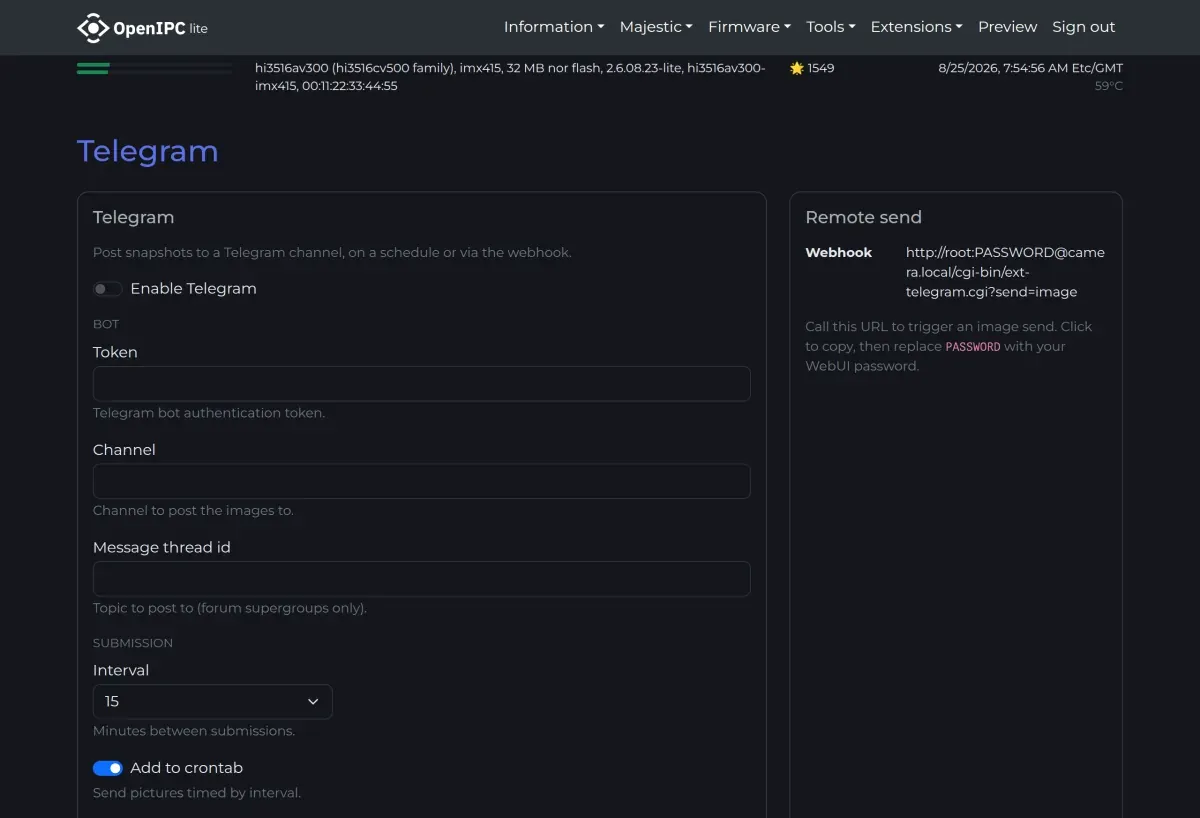
Task: Click the date and time text
Action: [1030, 68]
